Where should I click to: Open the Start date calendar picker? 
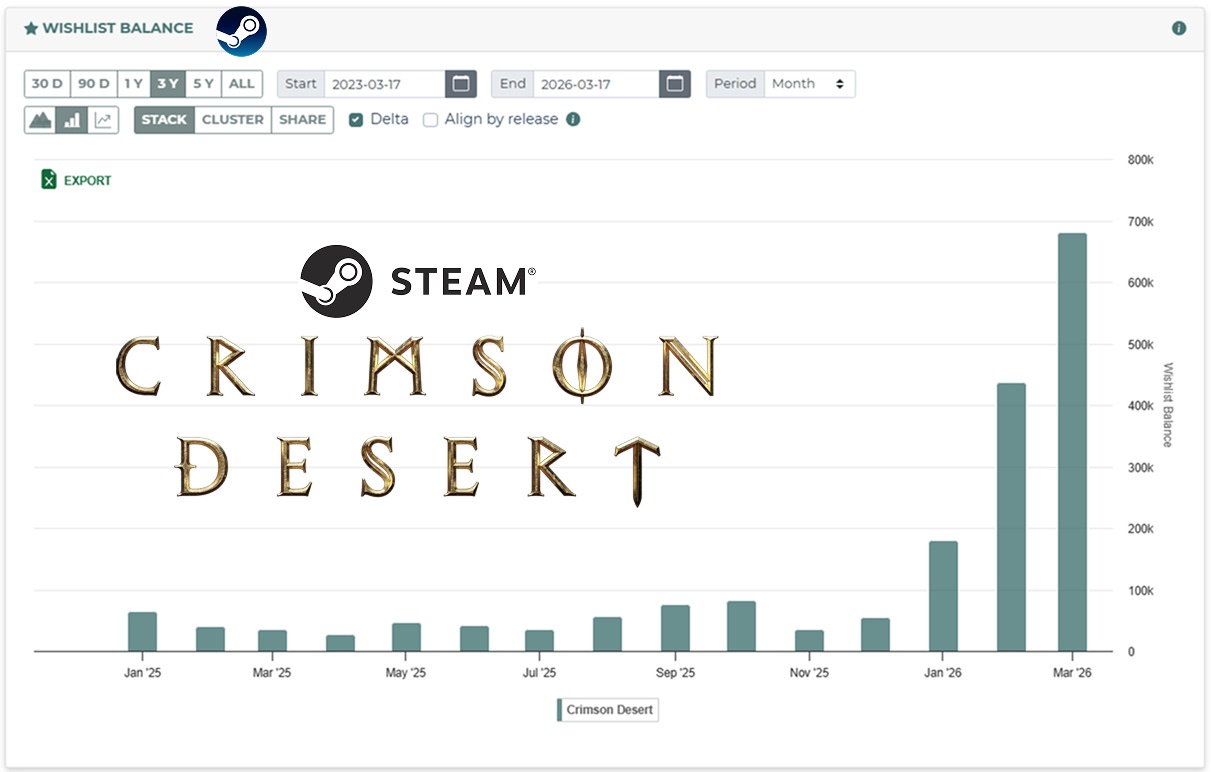460,84
